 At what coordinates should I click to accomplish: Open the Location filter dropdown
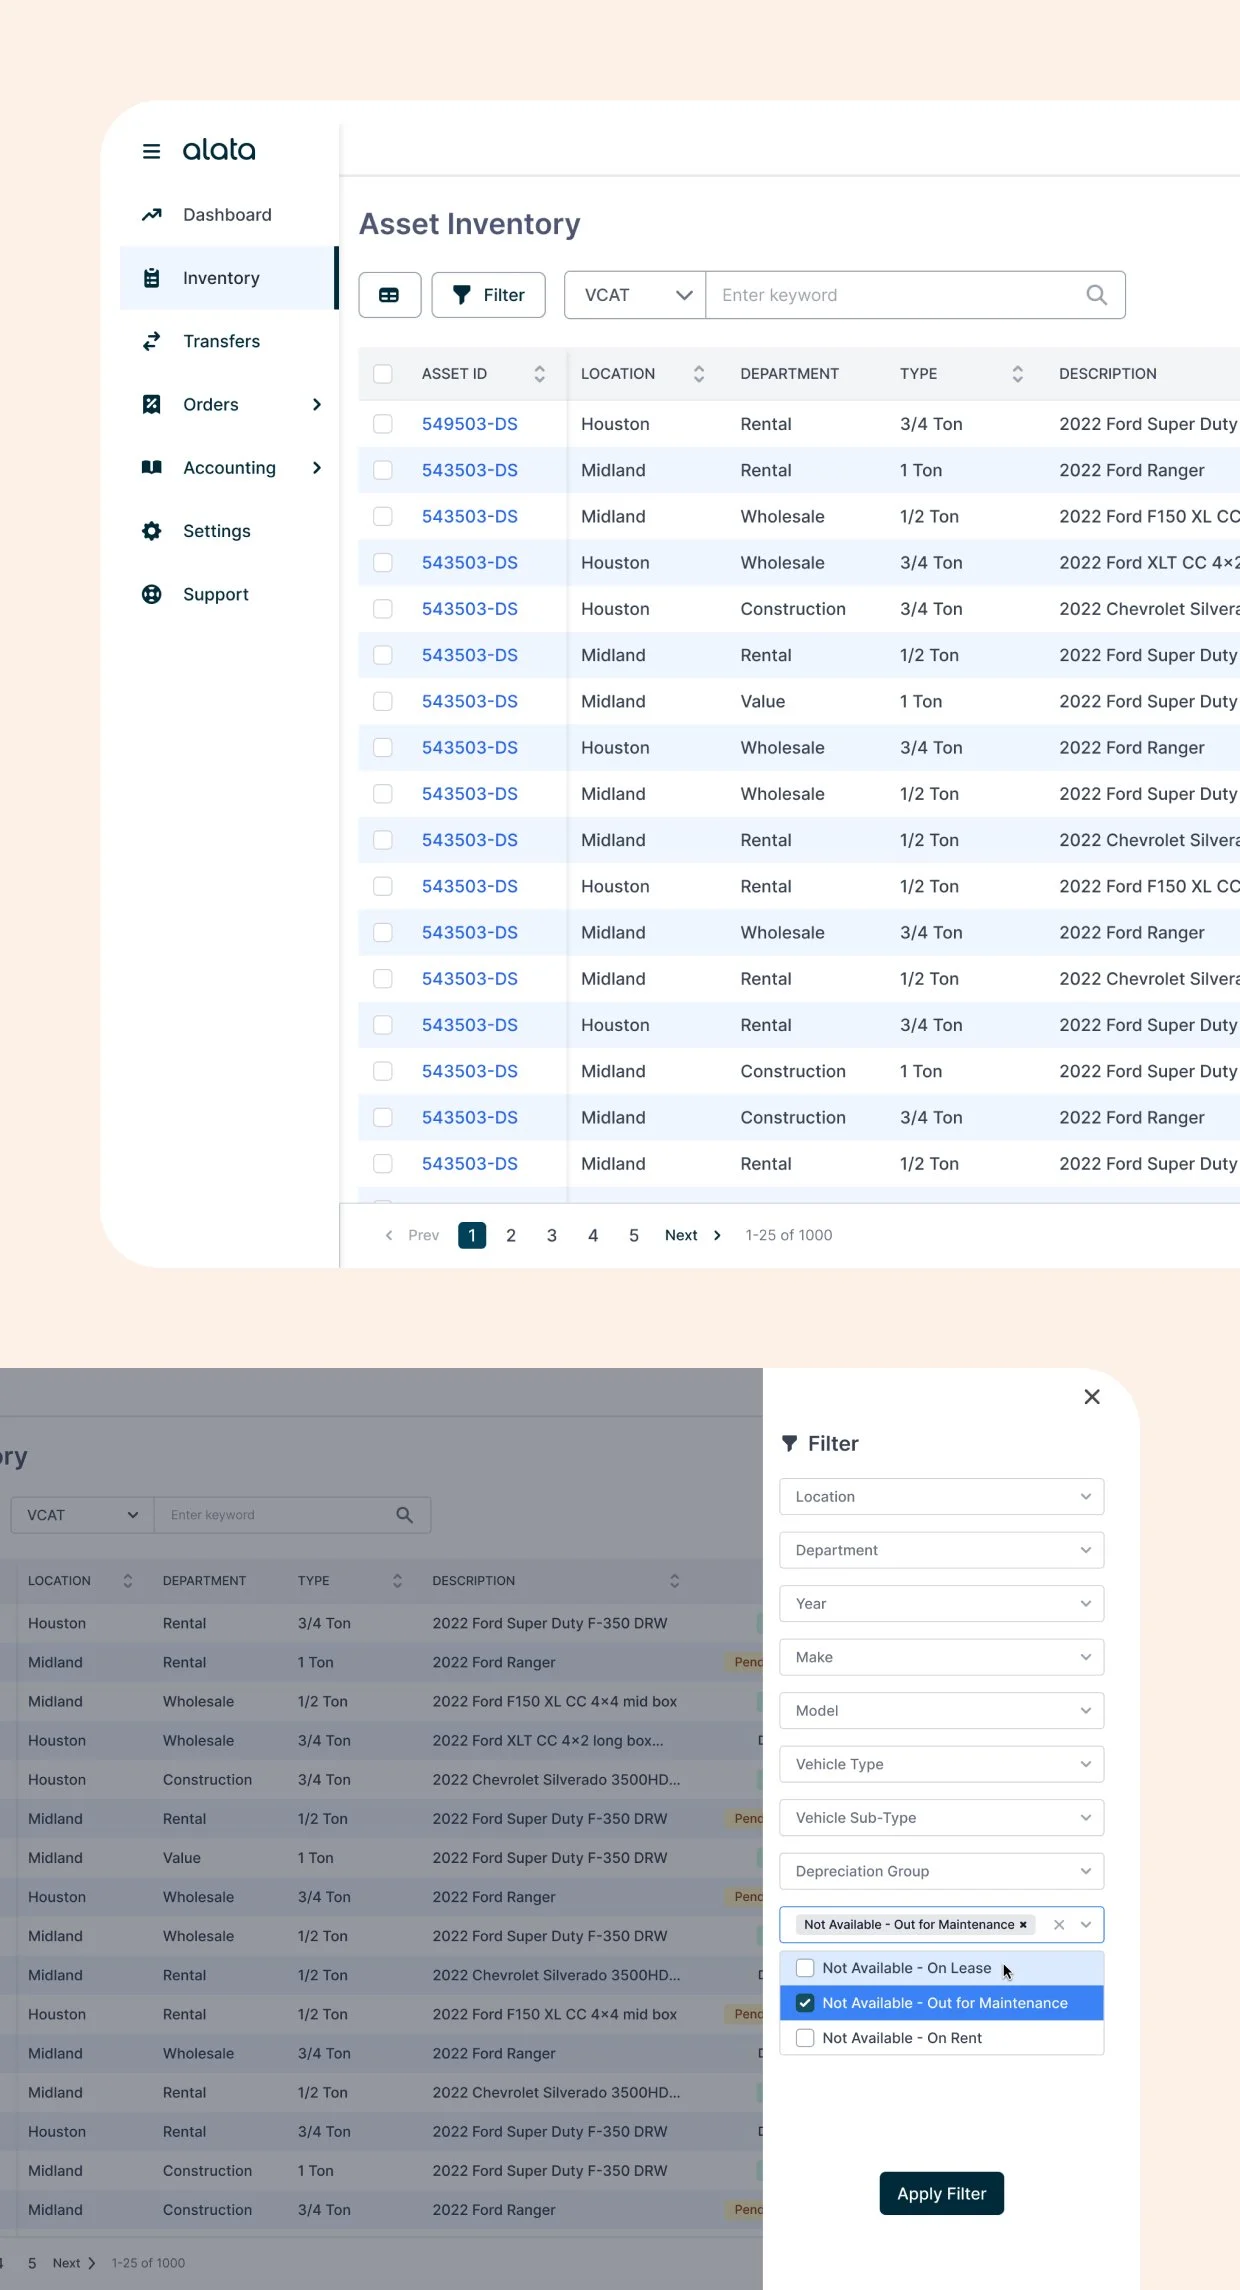click(942, 1497)
